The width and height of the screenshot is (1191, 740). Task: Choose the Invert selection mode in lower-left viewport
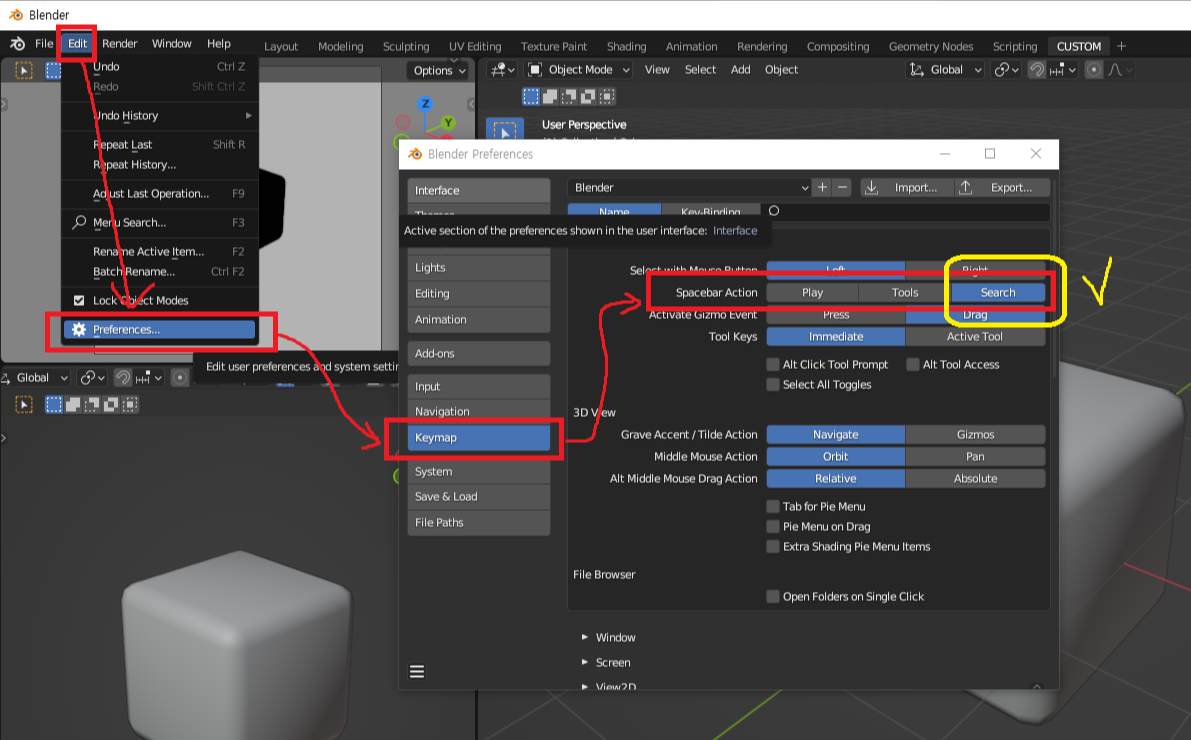[x=111, y=404]
